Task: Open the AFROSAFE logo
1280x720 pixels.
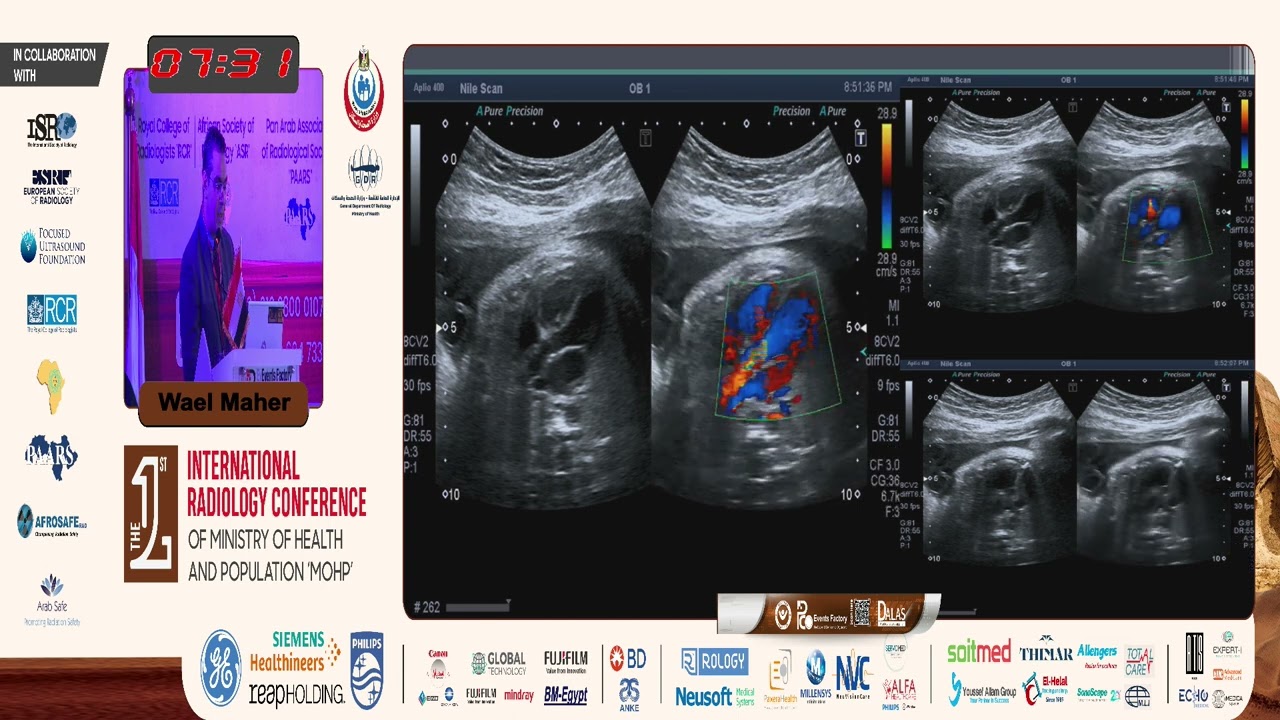Action: tap(51, 522)
